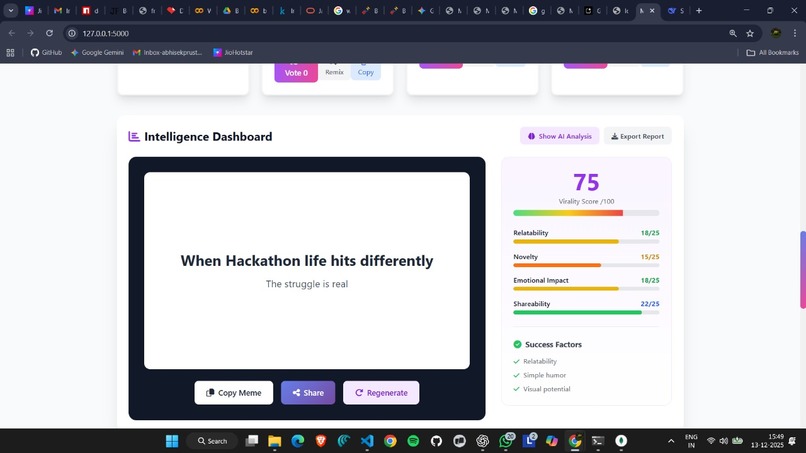Click the Vote 0 button
The image size is (806, 453).
pyautogui.click(x=296, y=73)
